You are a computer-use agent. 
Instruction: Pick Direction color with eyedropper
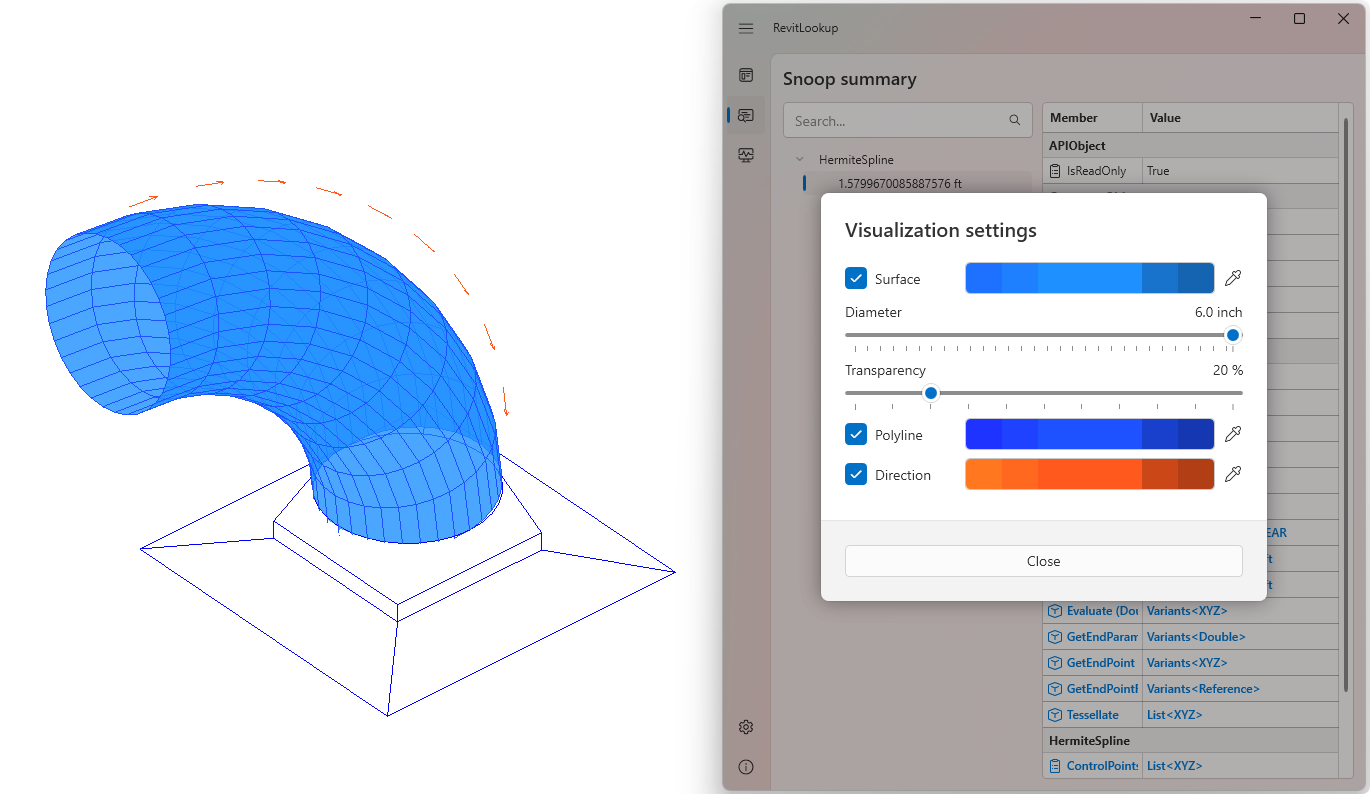(x=1233, y=474)
